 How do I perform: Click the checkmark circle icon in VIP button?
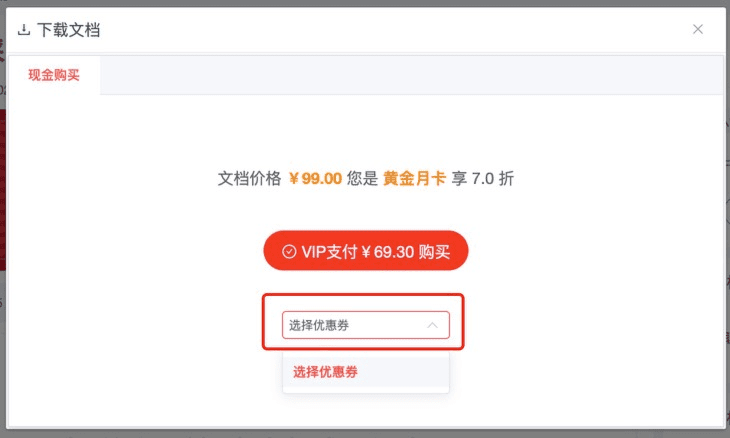click(x=289, y=251)
